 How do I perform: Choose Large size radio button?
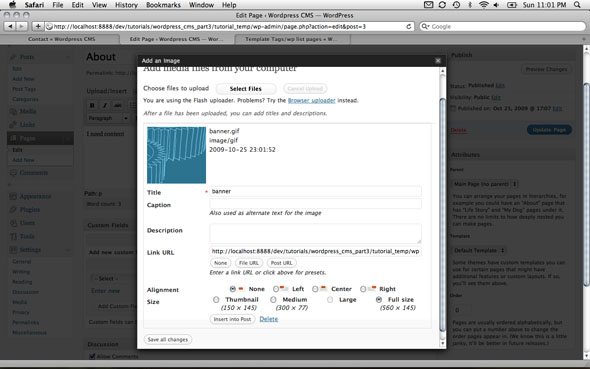[330, 300]
